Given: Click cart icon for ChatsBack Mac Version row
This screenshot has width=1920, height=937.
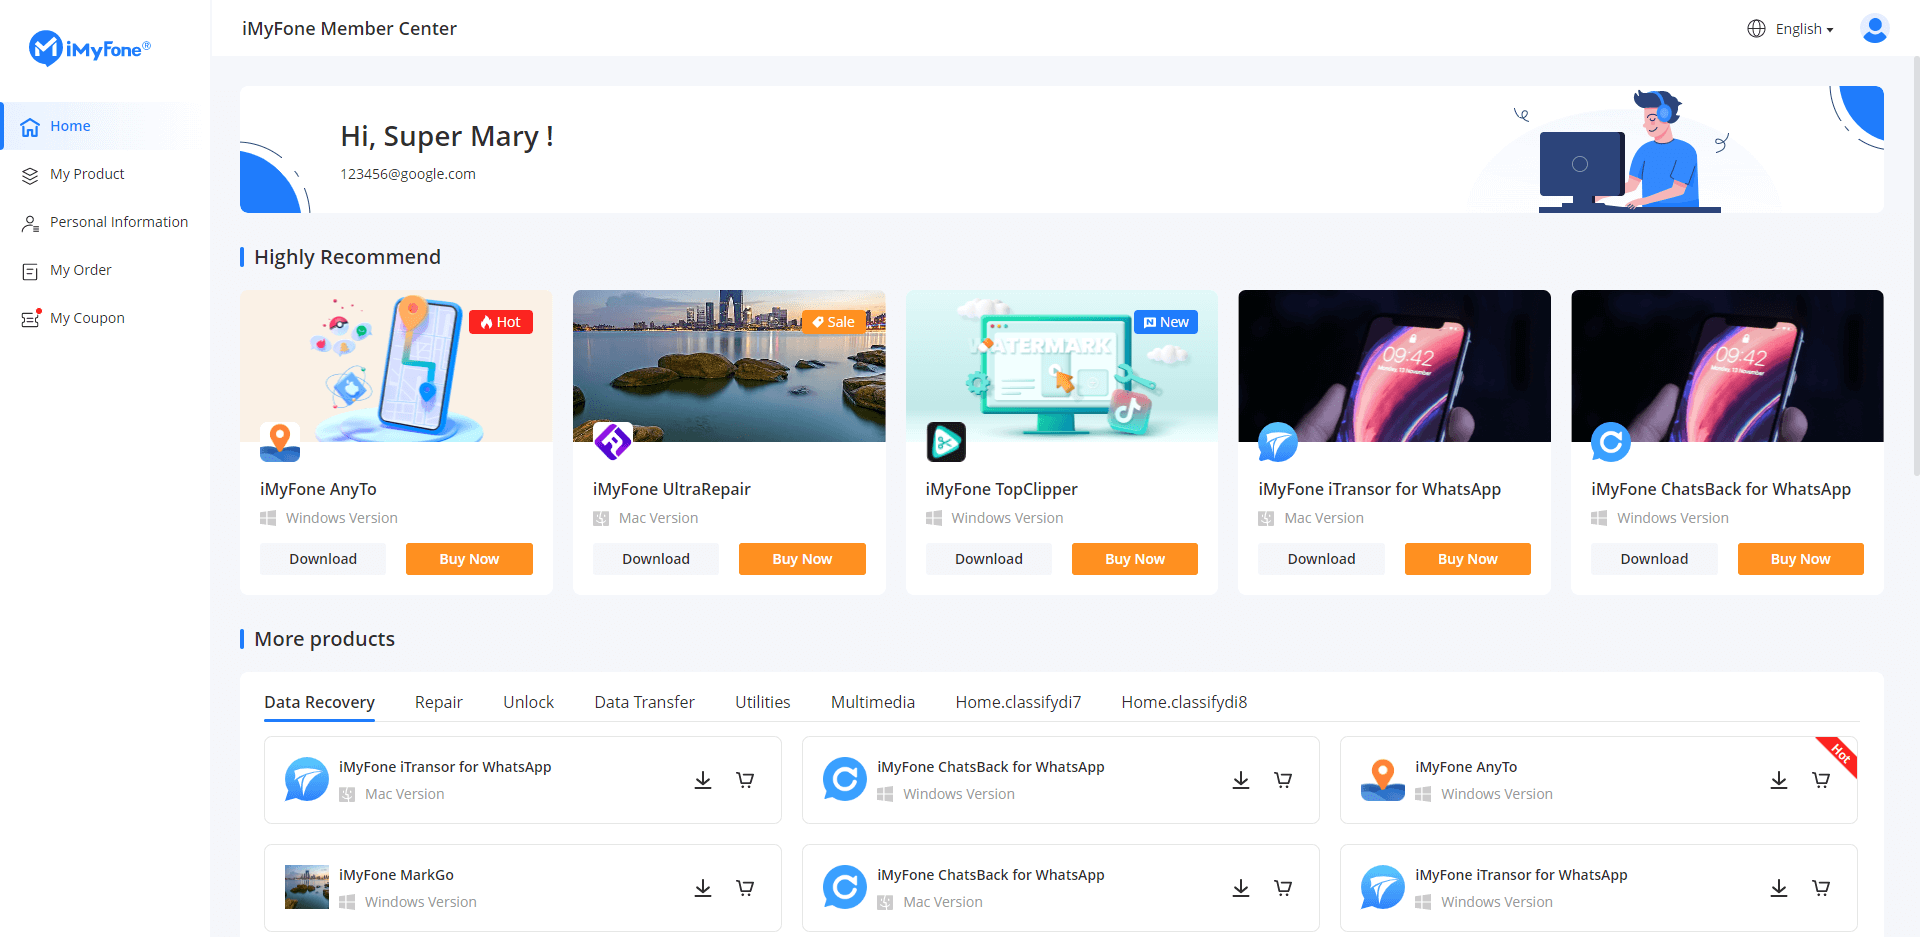Looking at the screenshot, I should pyautogui.click(x=1283, y=888).
